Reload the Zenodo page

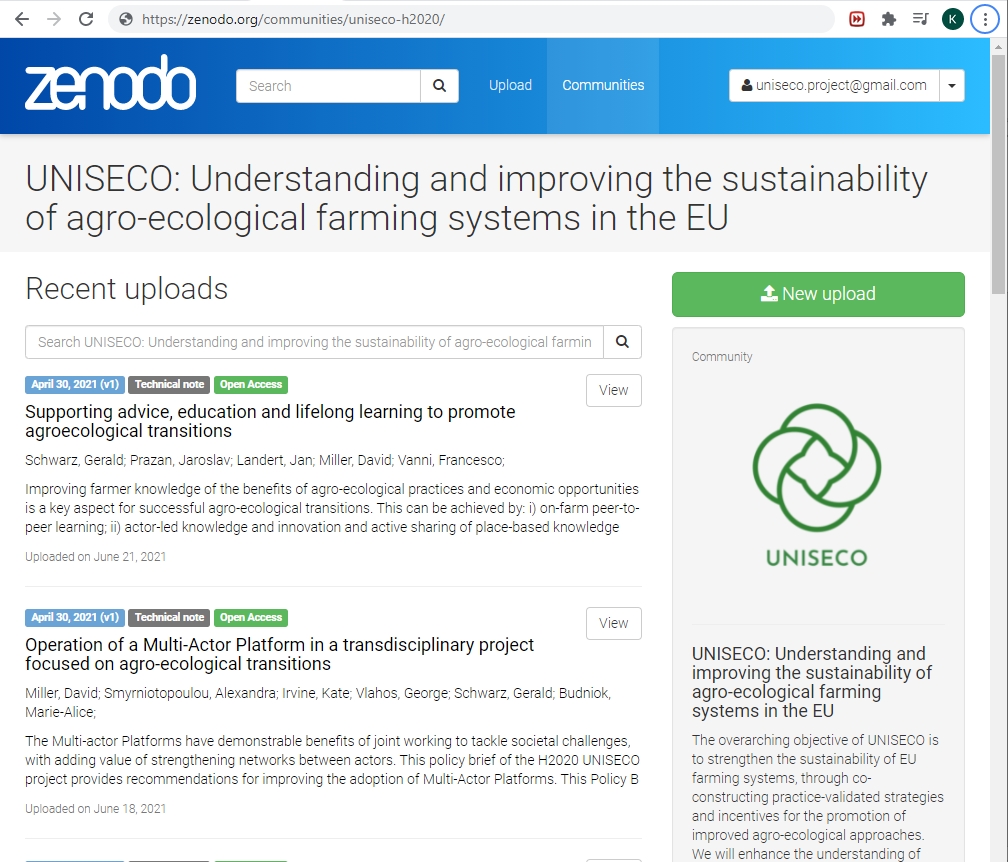86,19
